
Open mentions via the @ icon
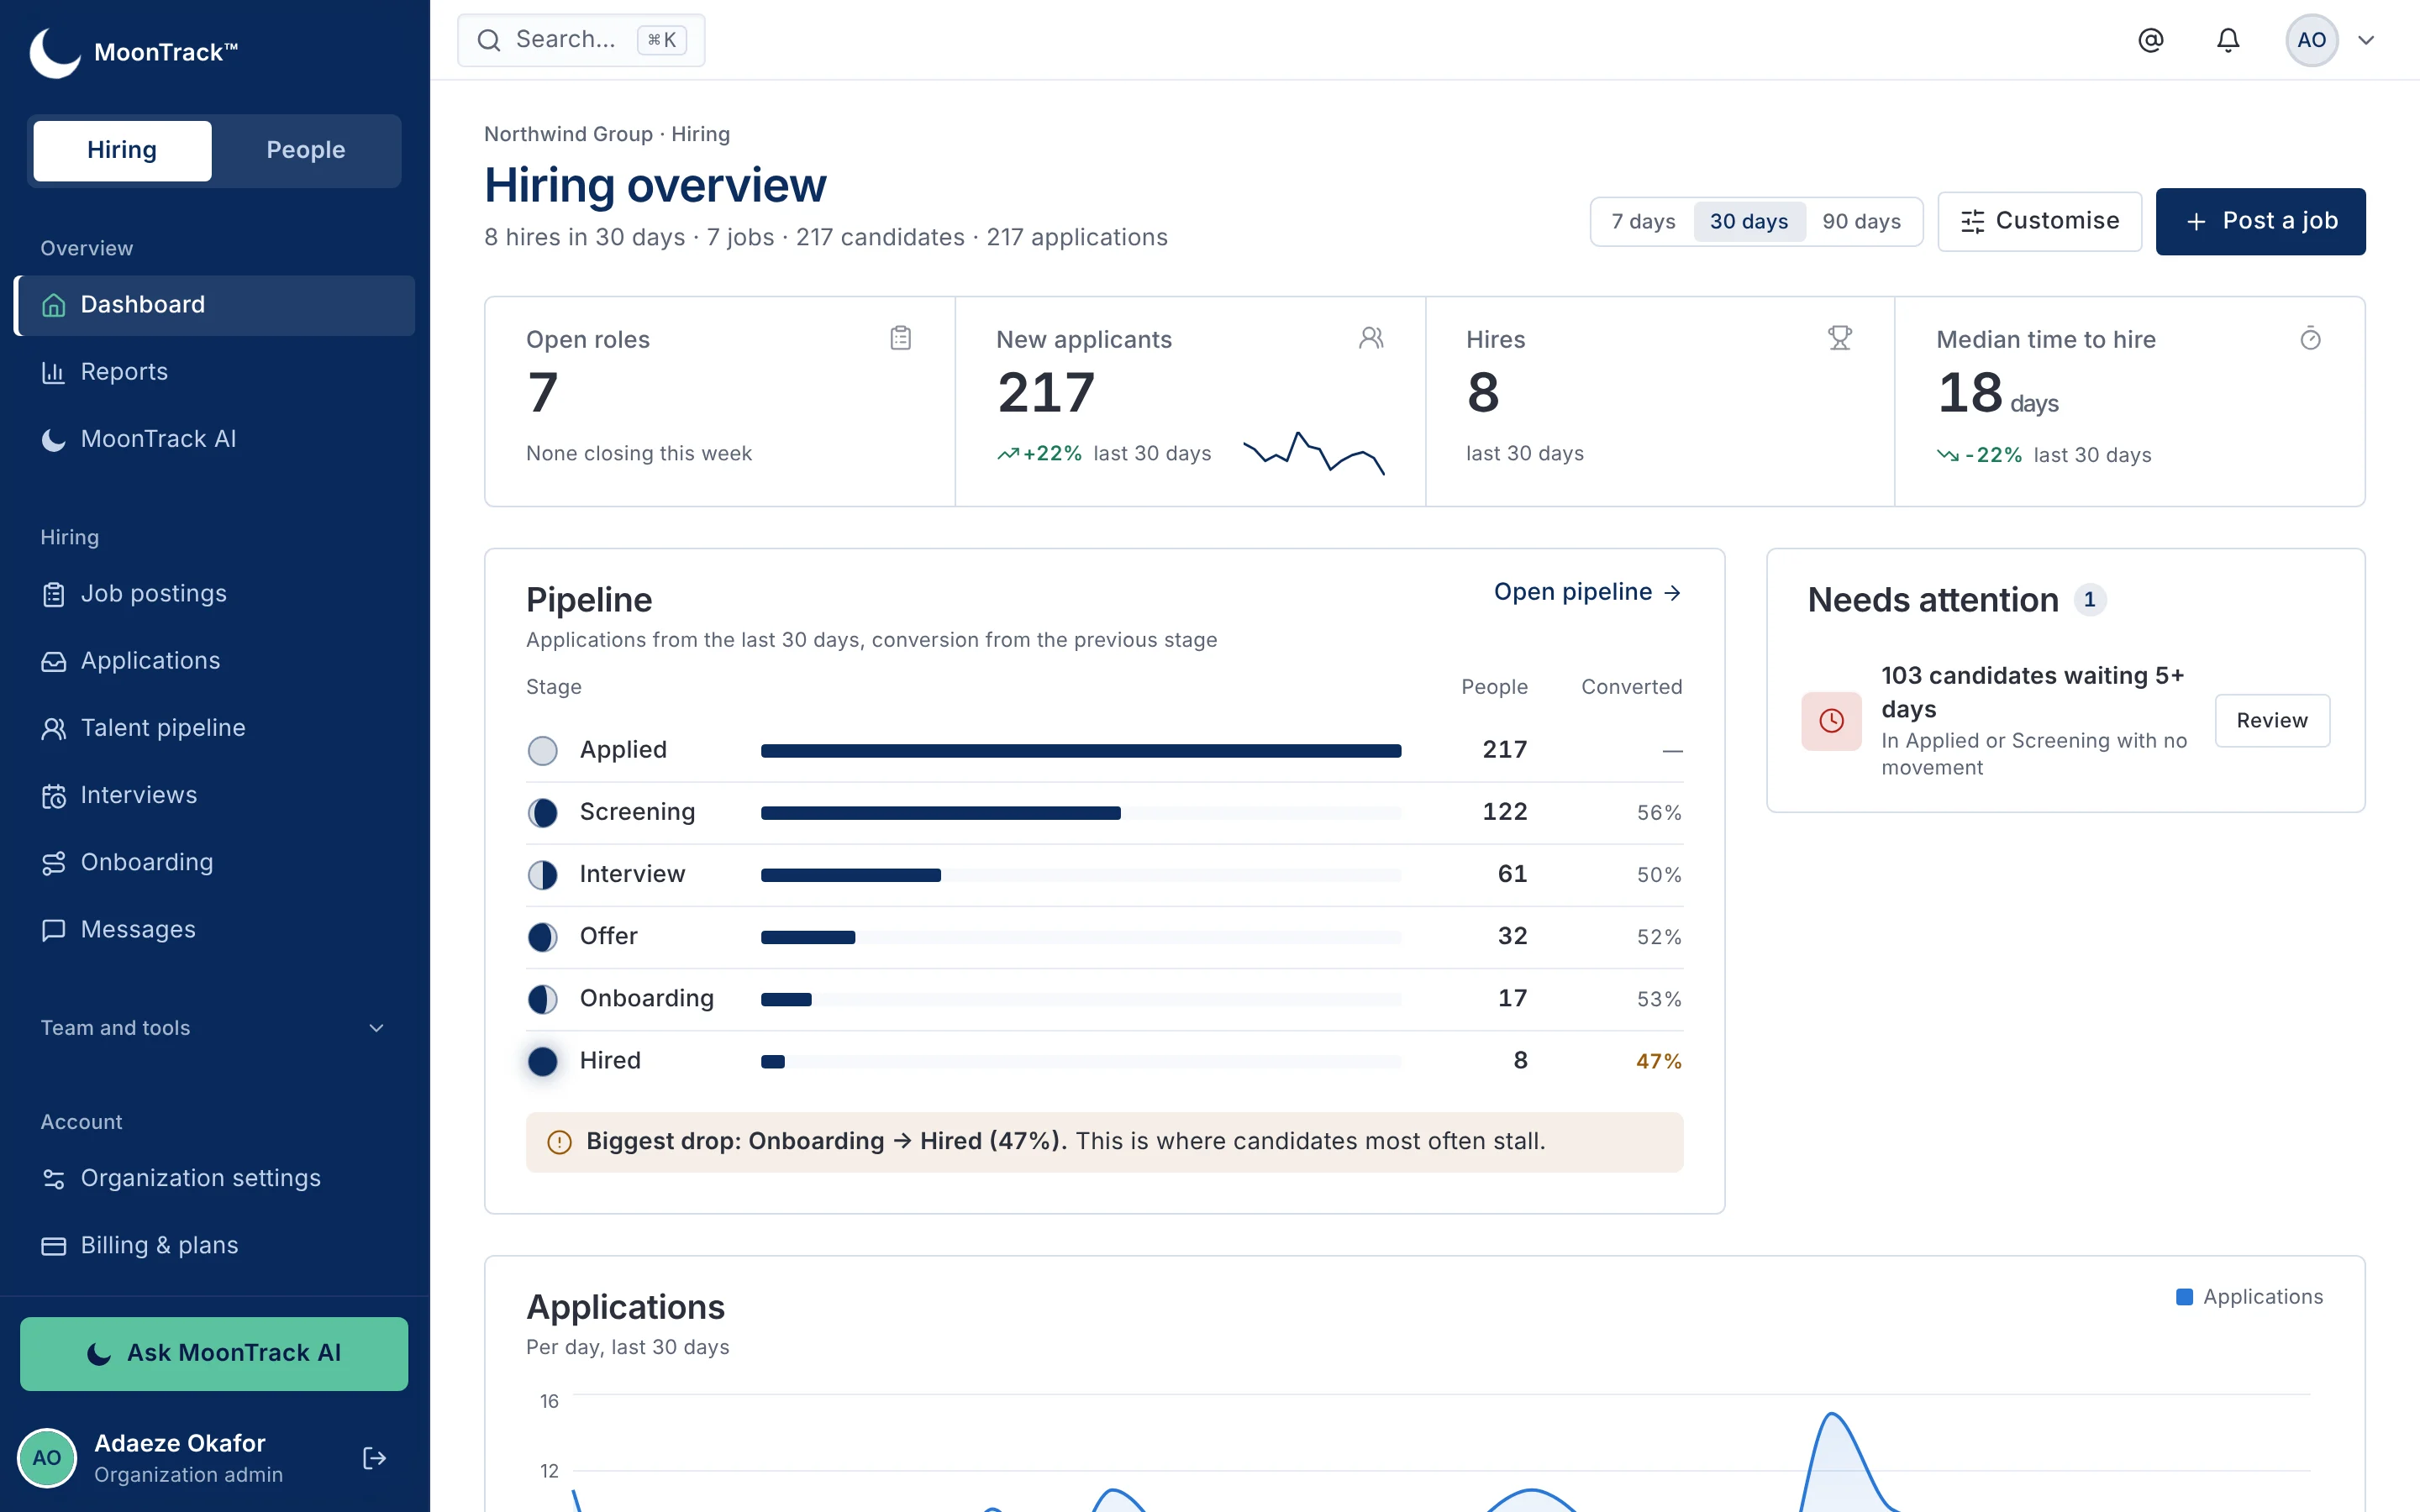(2150, 40)
